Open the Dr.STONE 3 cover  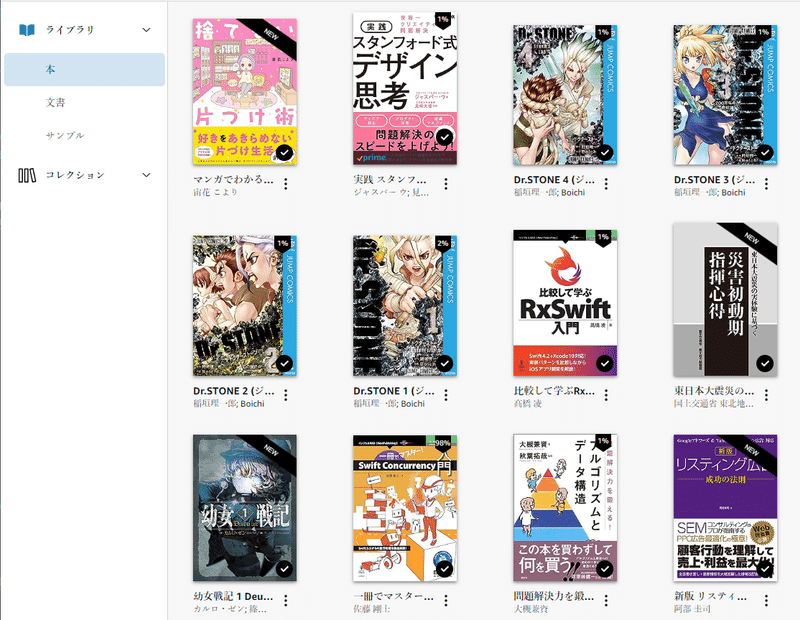point(726,95)
